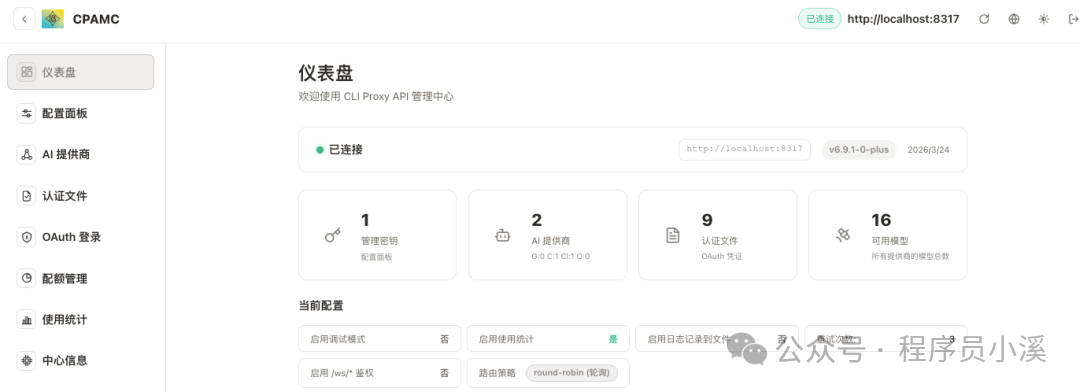Click the 启用调试模式 config row
This screenshot has width=1080, height=392.
[380, 339]
